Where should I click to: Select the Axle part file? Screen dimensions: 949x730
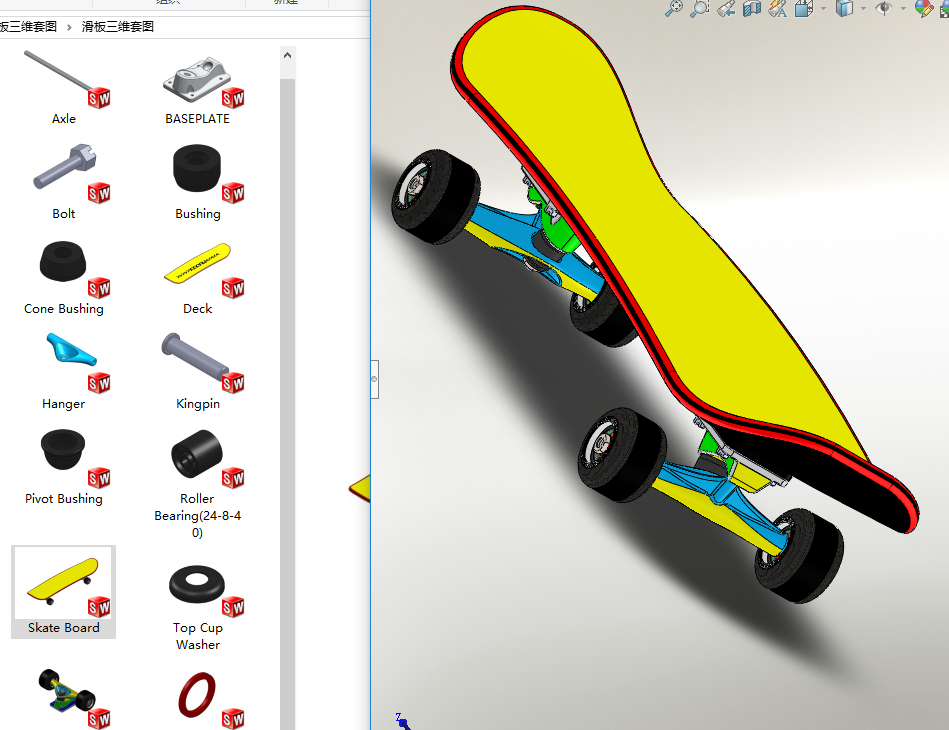[64, 87]
